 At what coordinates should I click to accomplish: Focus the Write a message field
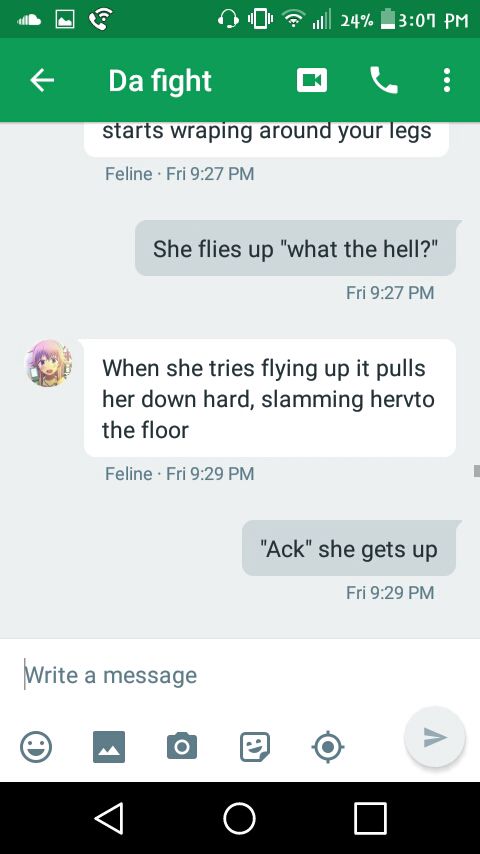[x=240, y=675]
